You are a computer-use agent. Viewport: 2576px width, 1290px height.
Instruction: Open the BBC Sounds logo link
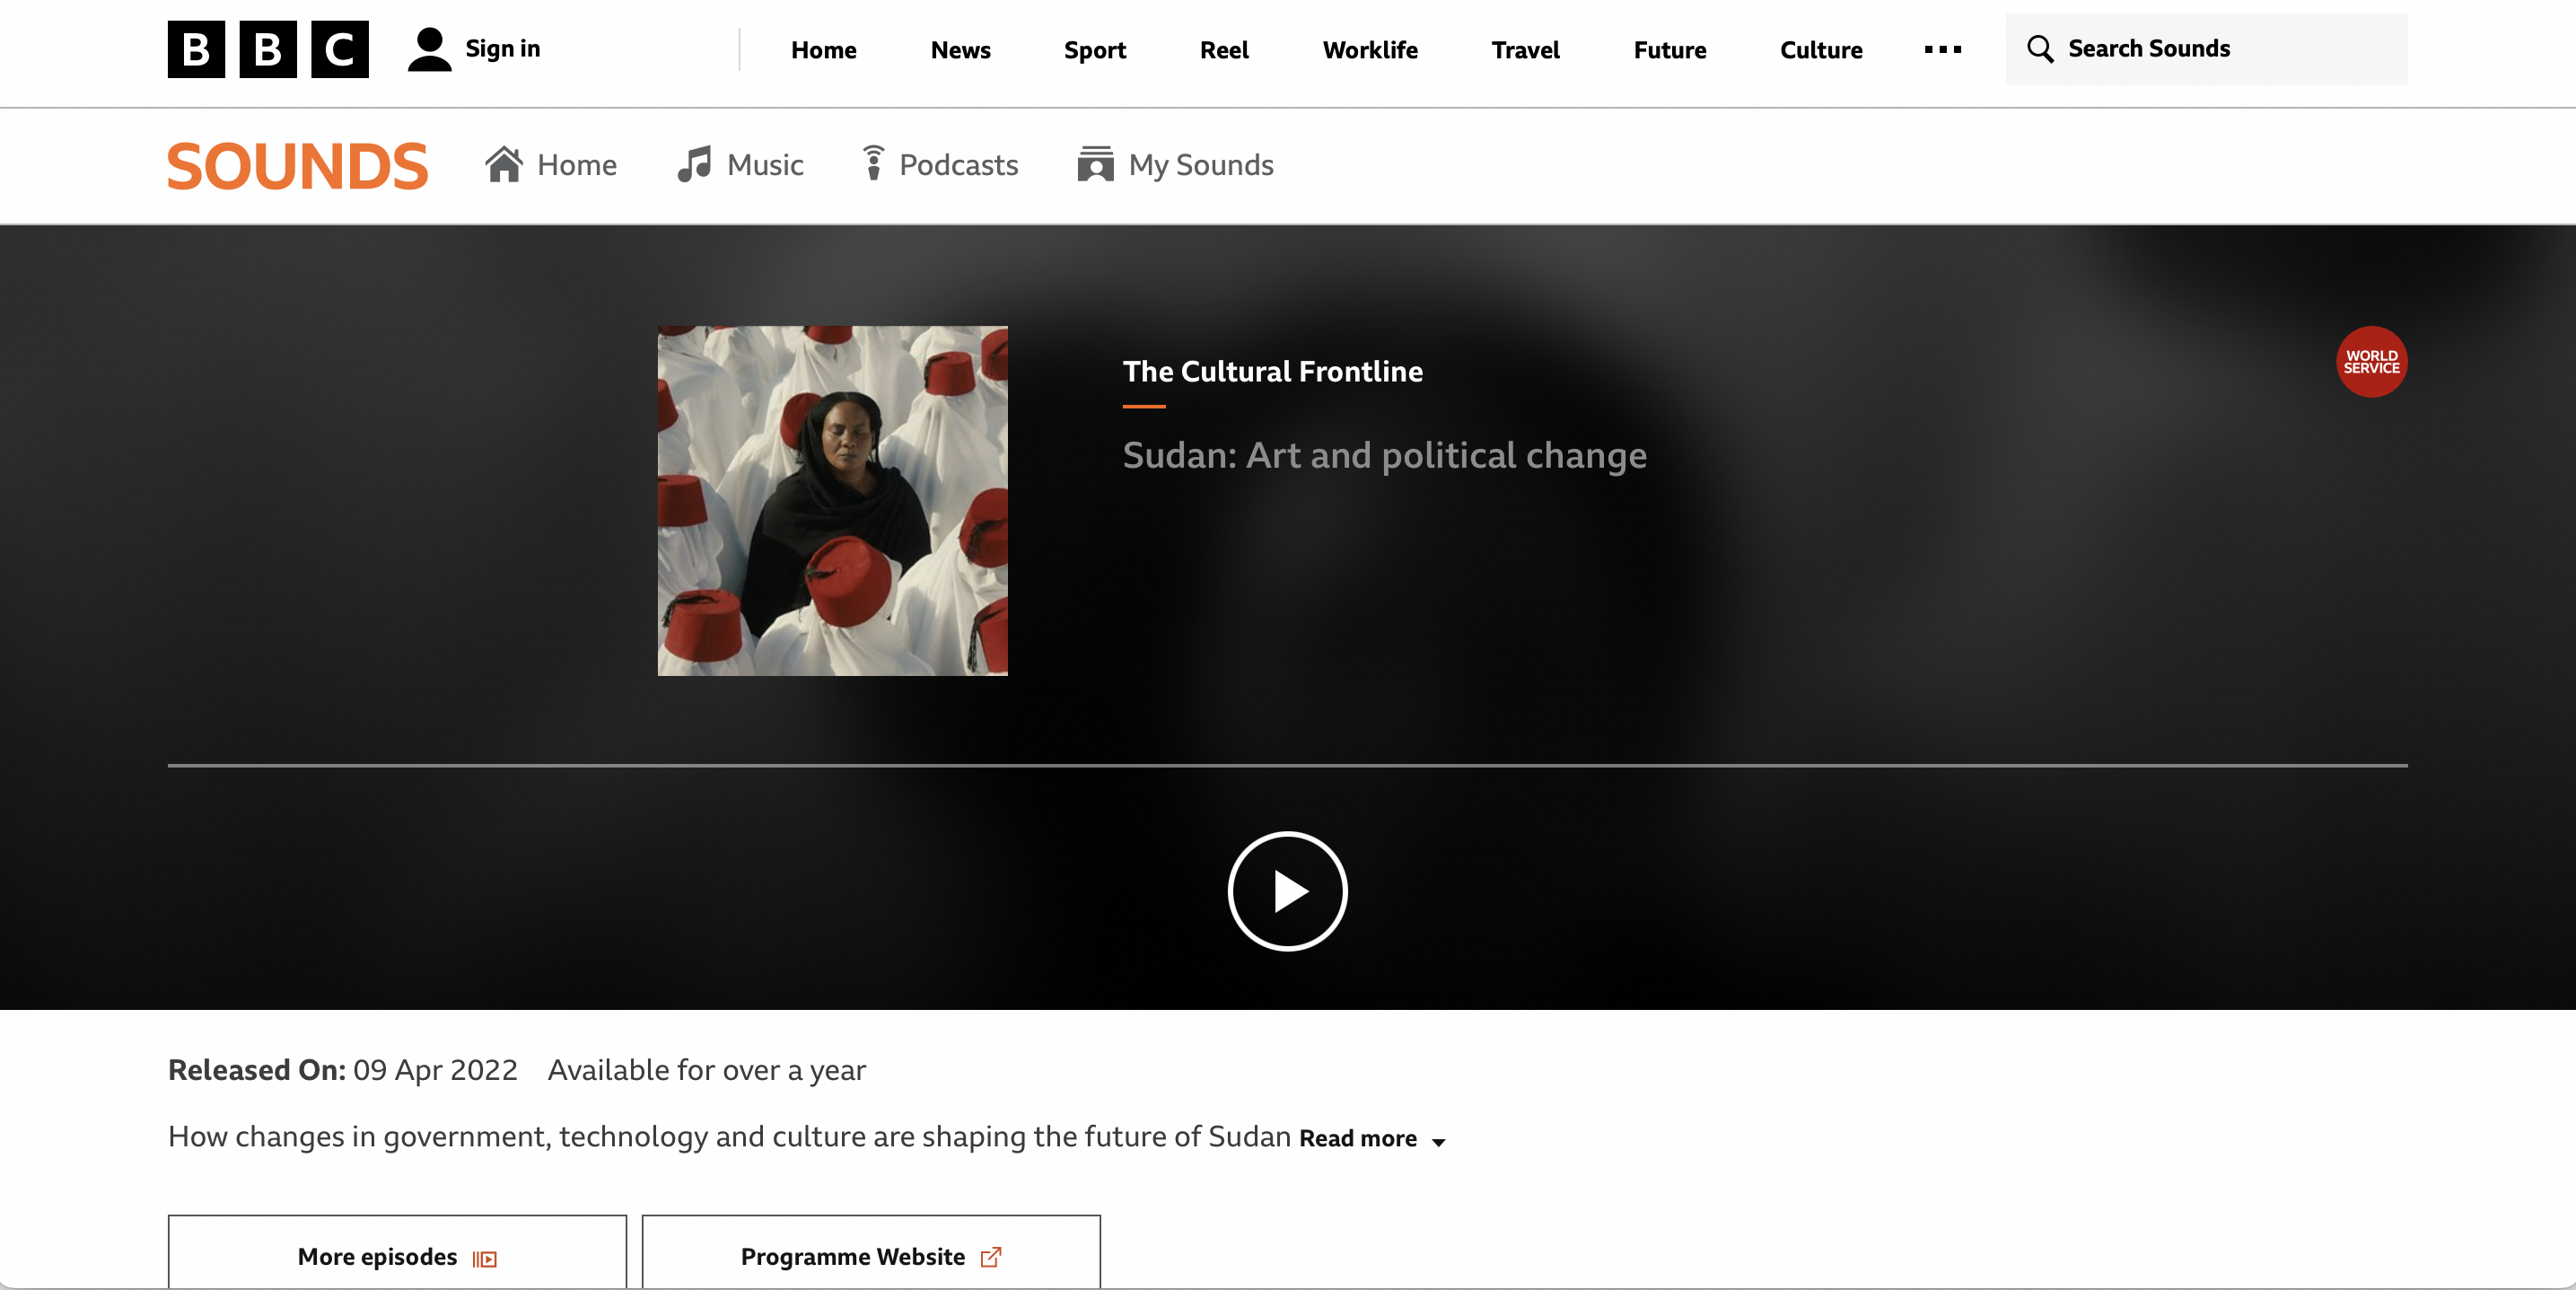297,166
